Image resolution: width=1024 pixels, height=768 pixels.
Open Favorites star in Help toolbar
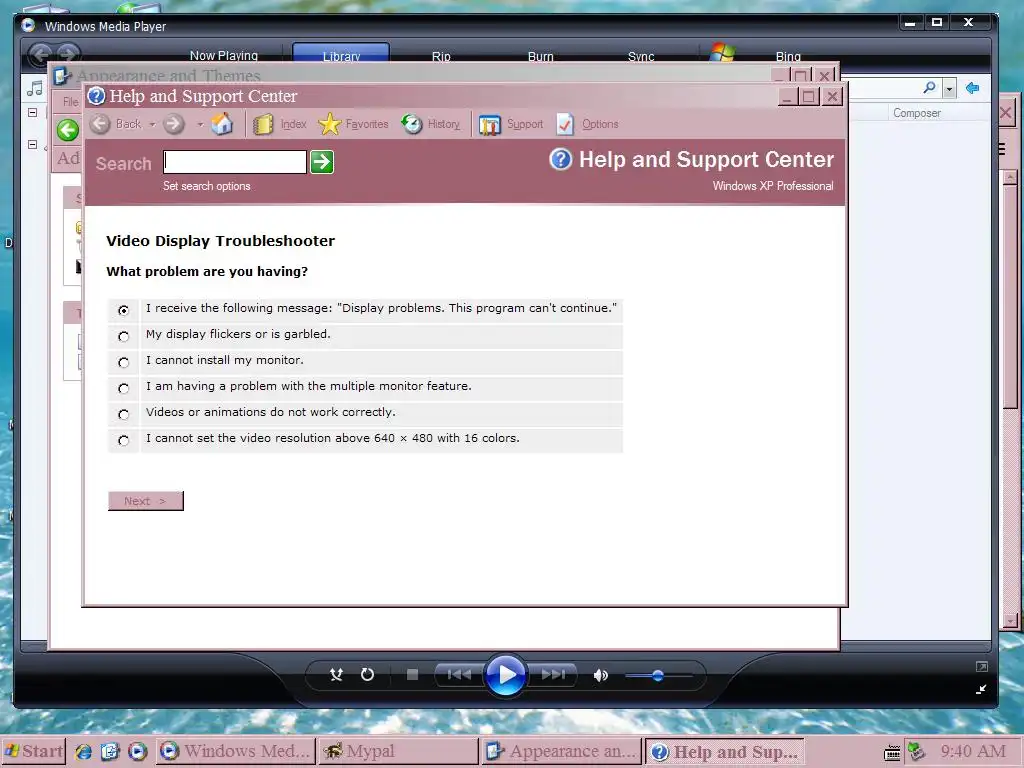330,124
